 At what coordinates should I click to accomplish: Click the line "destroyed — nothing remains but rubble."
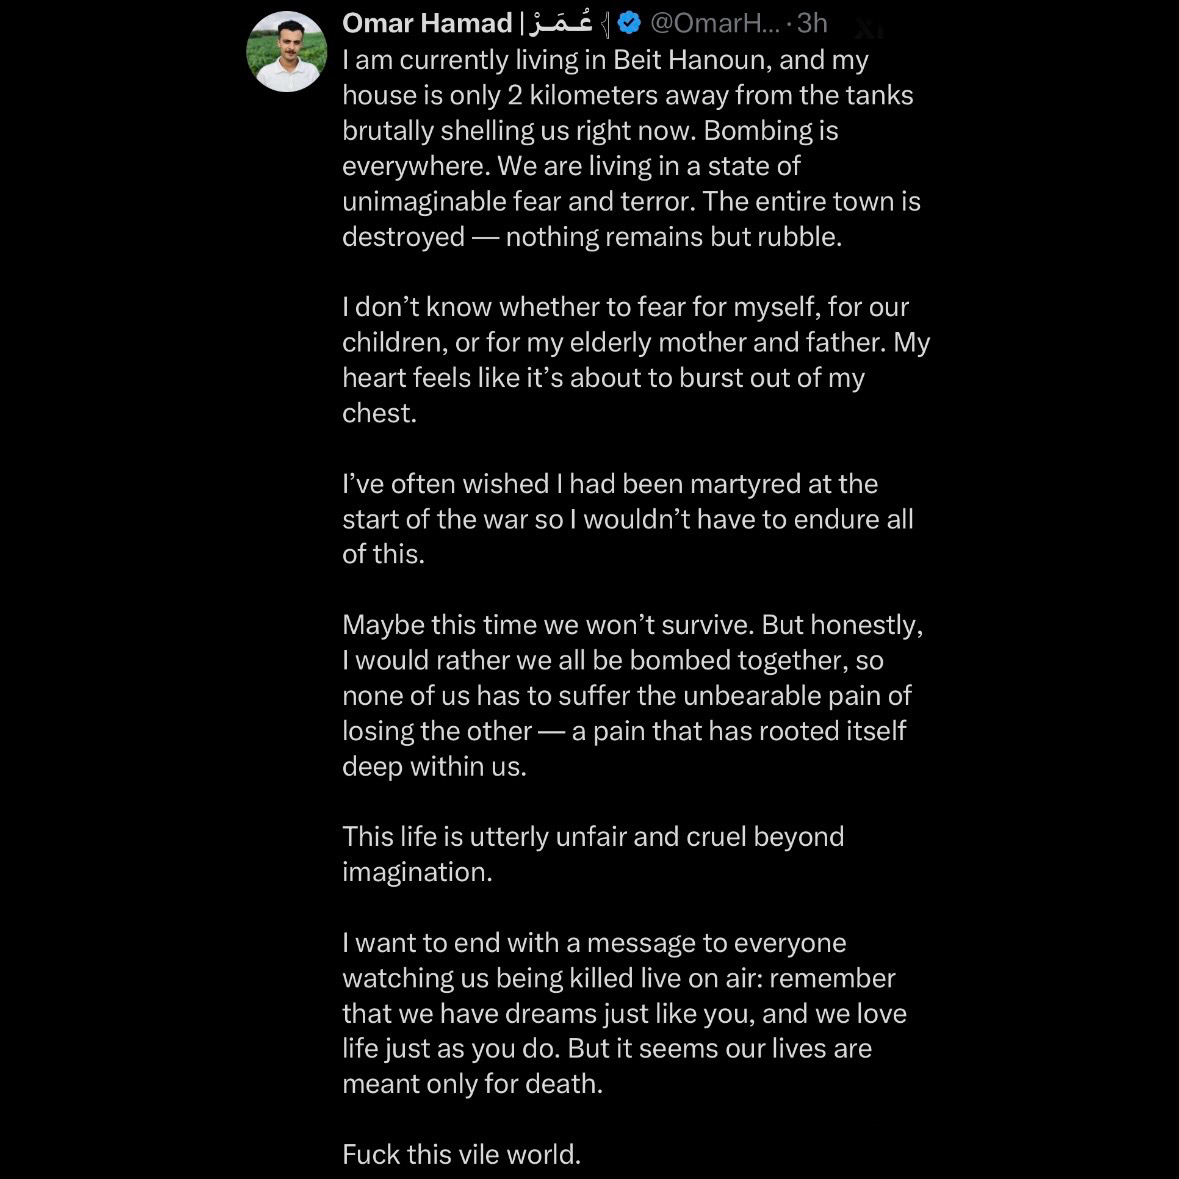592,237
